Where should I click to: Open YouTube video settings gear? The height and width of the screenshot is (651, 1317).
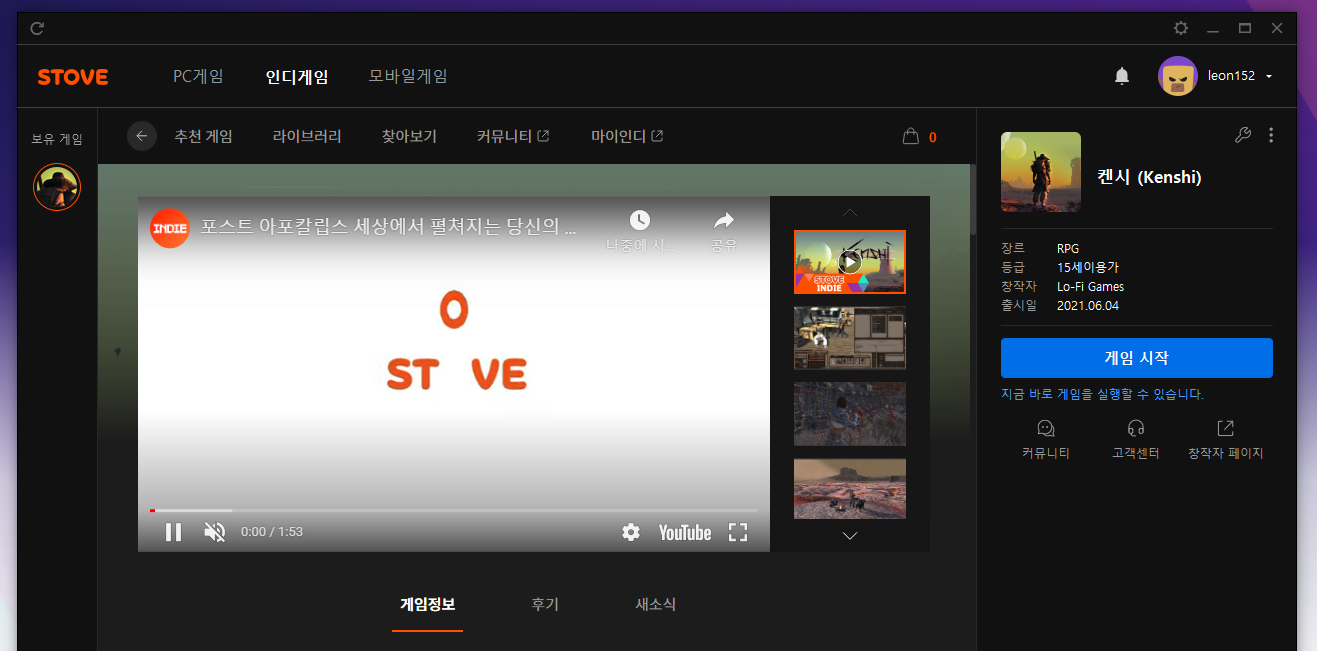point(631,532)
